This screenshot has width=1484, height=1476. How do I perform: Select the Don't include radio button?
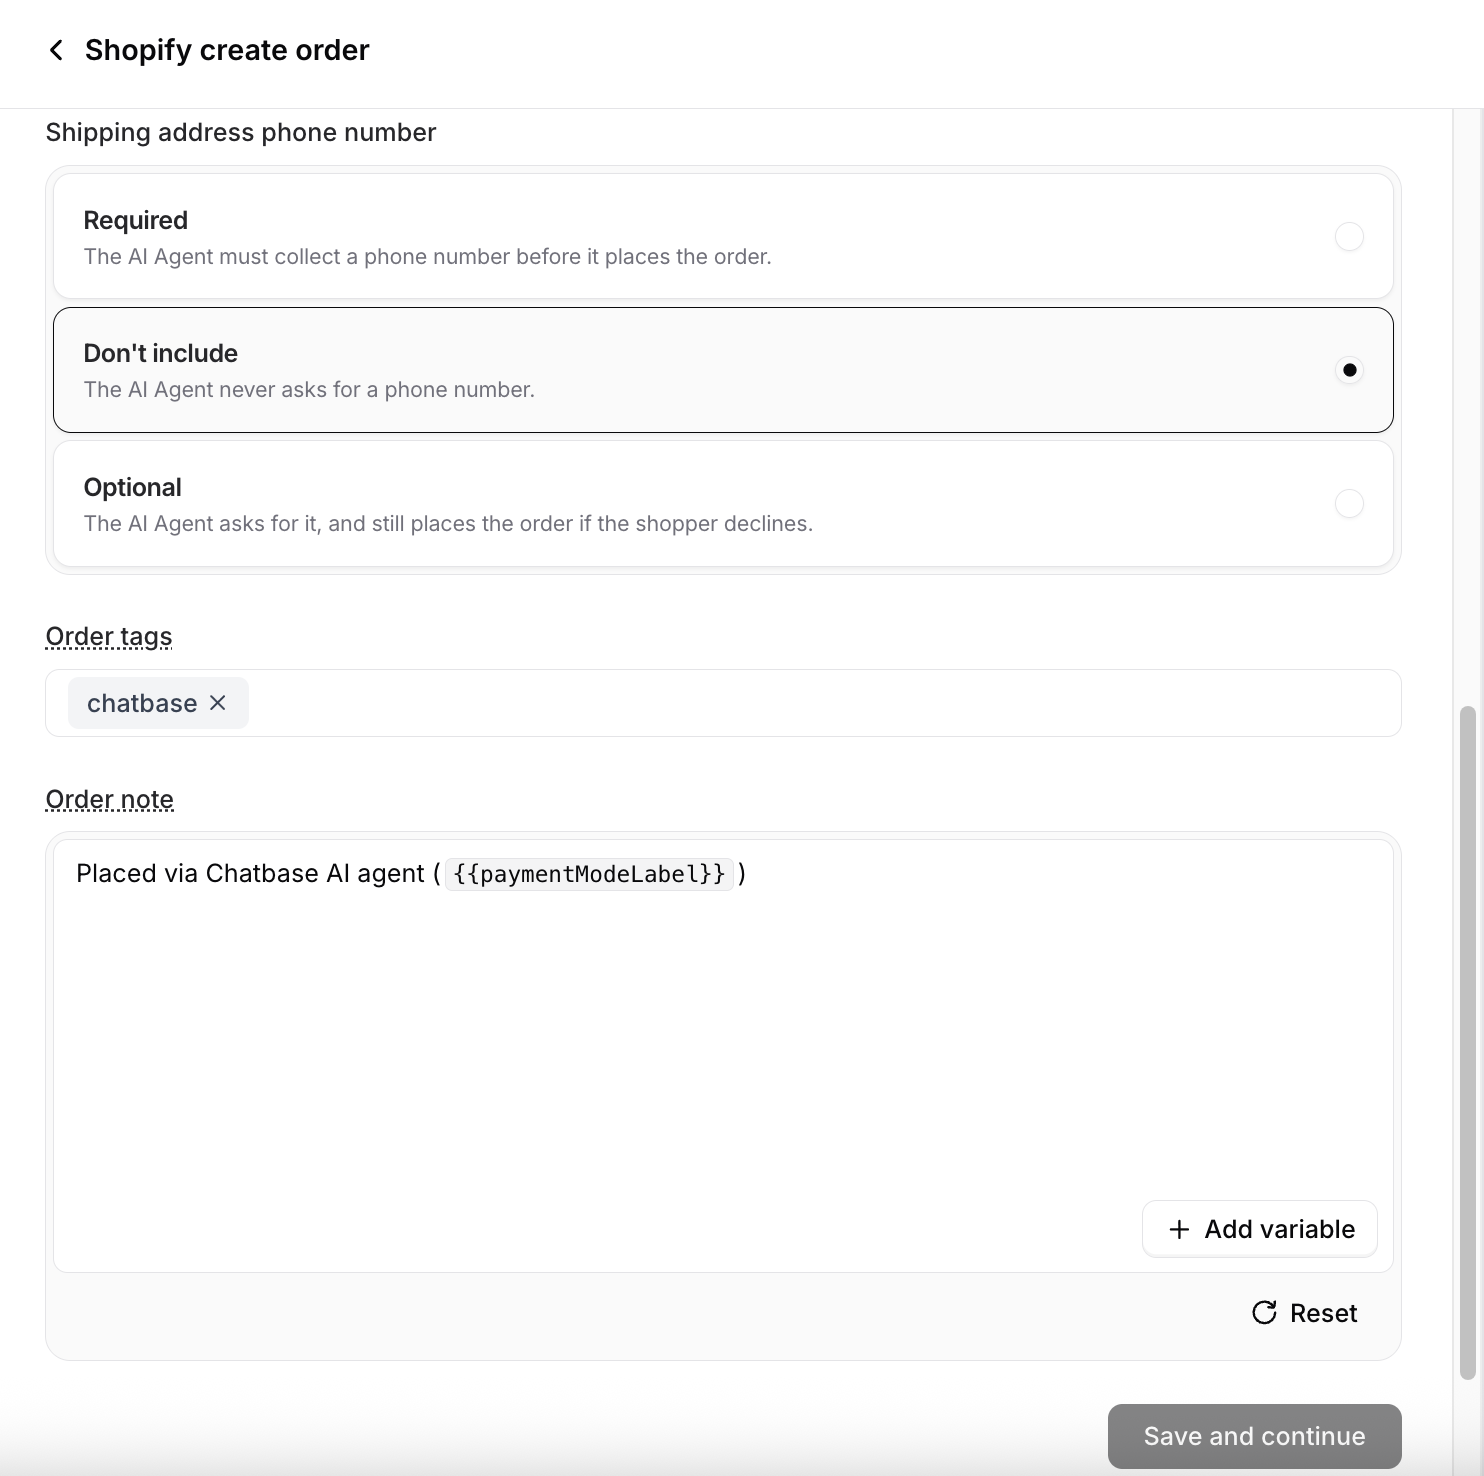click(x=1349, y=370)
